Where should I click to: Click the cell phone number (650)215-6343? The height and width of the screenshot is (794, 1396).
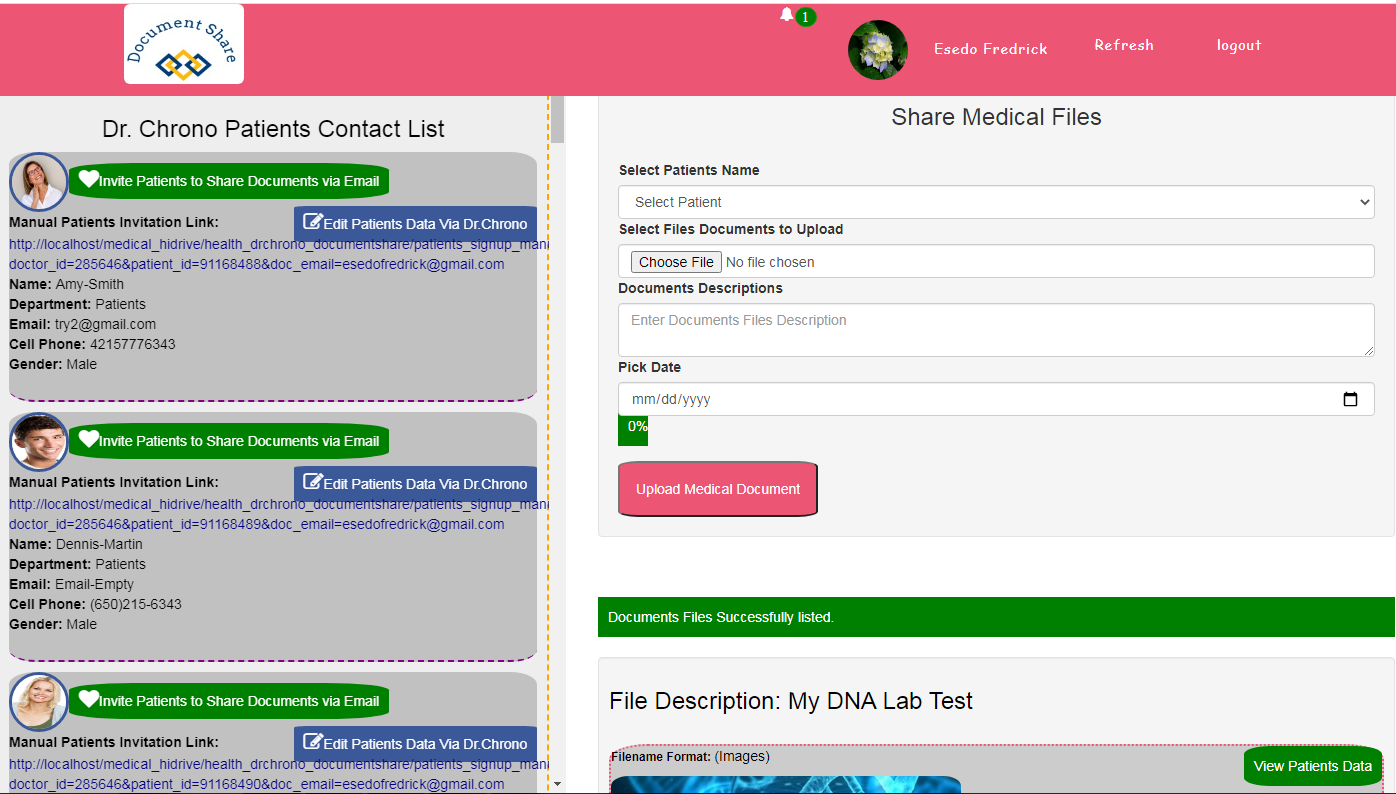(136, 604)
